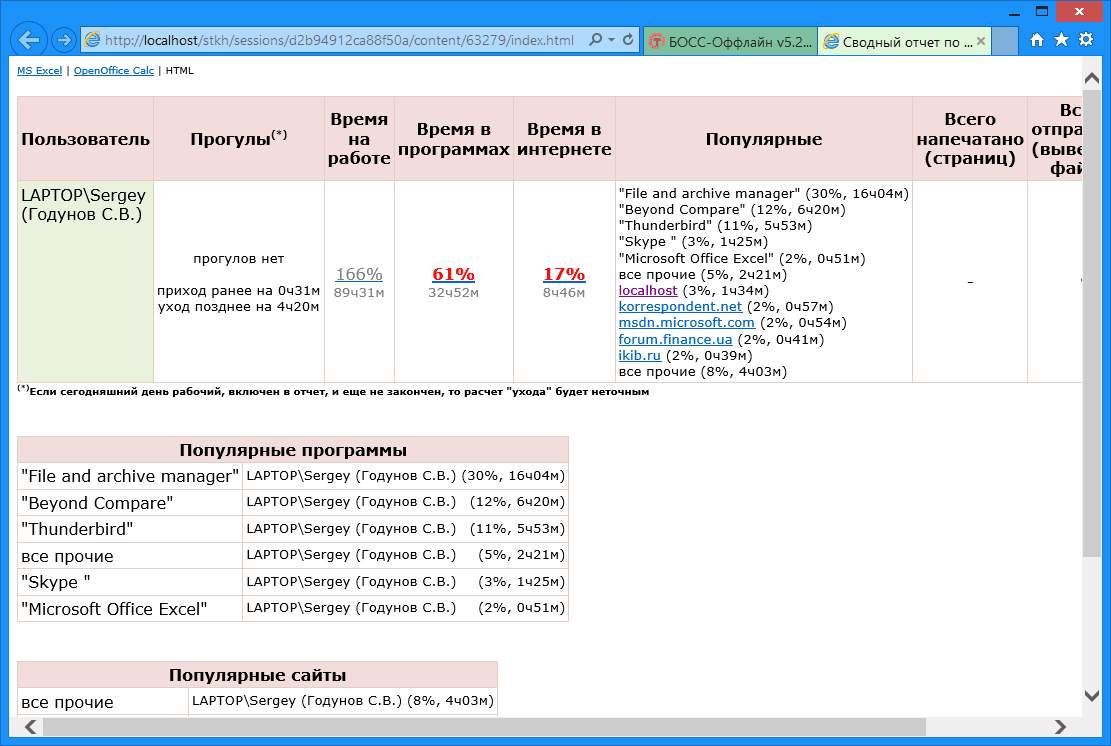Click the 166% work time link
The width and height of the screenshot is (1111, 746).
pos(359,273)
